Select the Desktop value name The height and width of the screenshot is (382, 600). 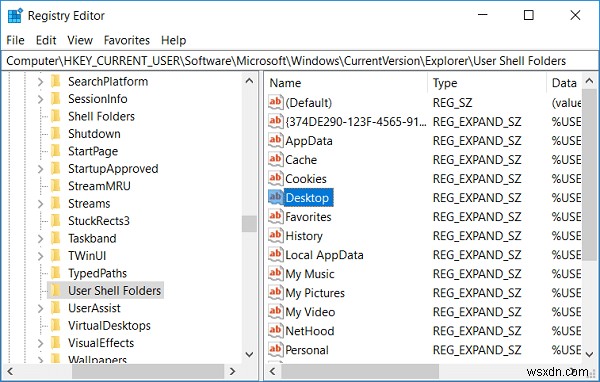(x=308, y=198)
